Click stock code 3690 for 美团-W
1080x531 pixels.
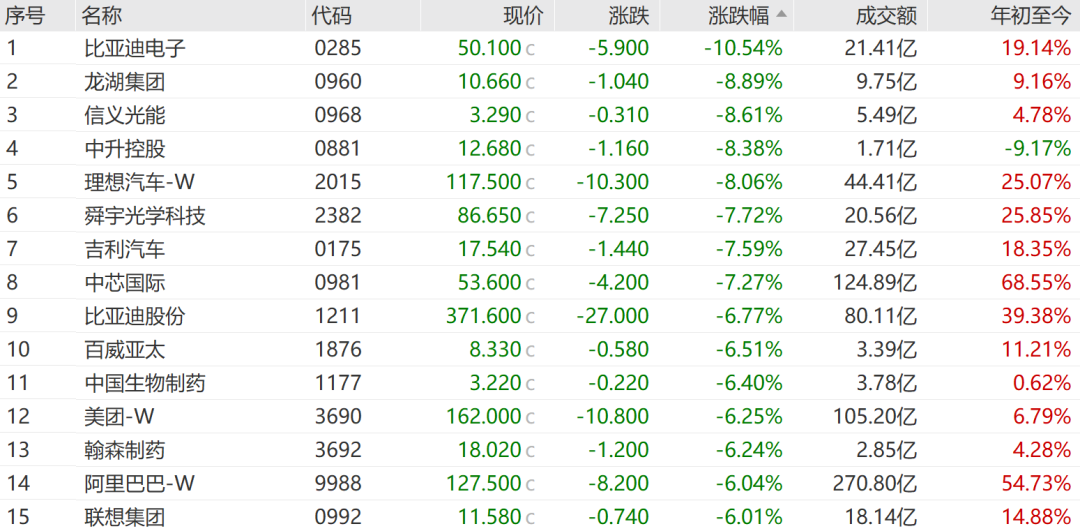pos(336,417)
